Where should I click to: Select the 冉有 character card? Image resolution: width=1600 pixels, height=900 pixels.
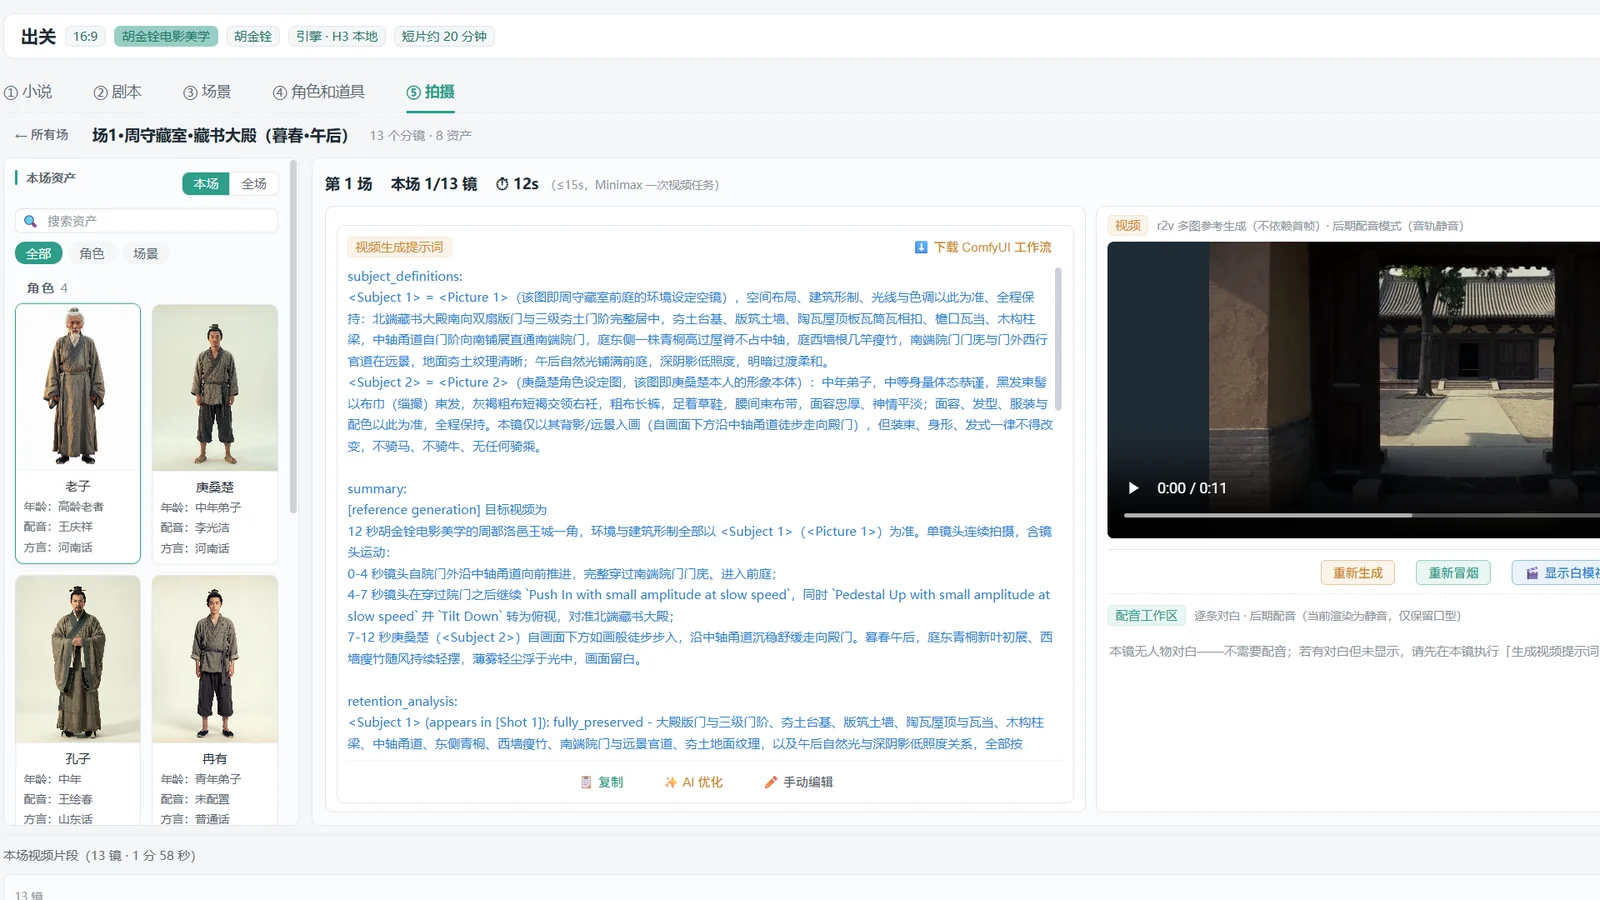[x=215, y=700]
